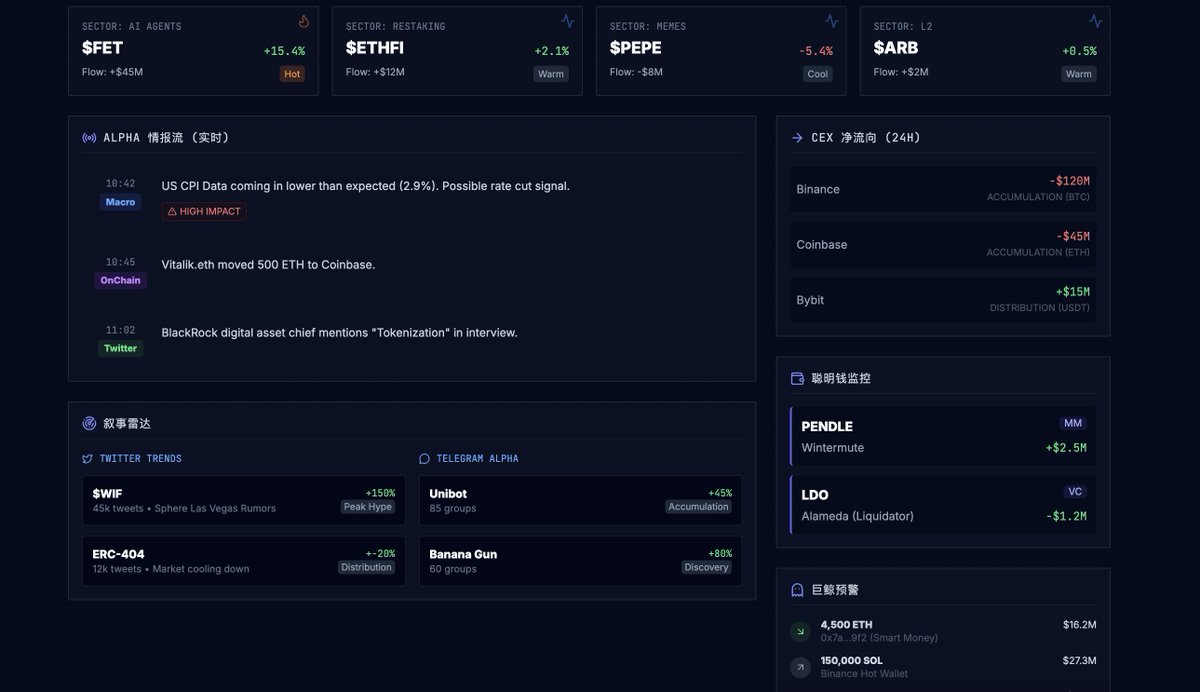Viewport: 1200px width, 692px height.
Task: Select the US CPI Data news item
Action: (412, 197)
